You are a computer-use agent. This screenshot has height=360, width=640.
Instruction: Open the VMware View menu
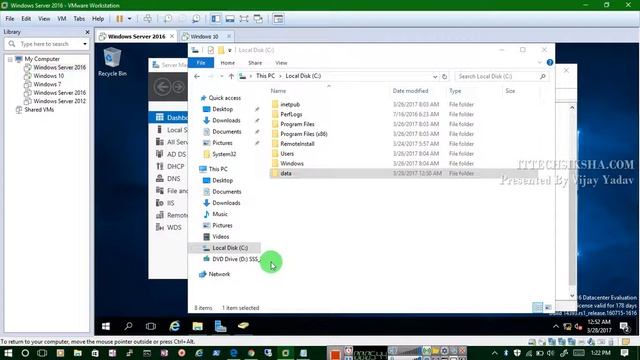[44, 19]
